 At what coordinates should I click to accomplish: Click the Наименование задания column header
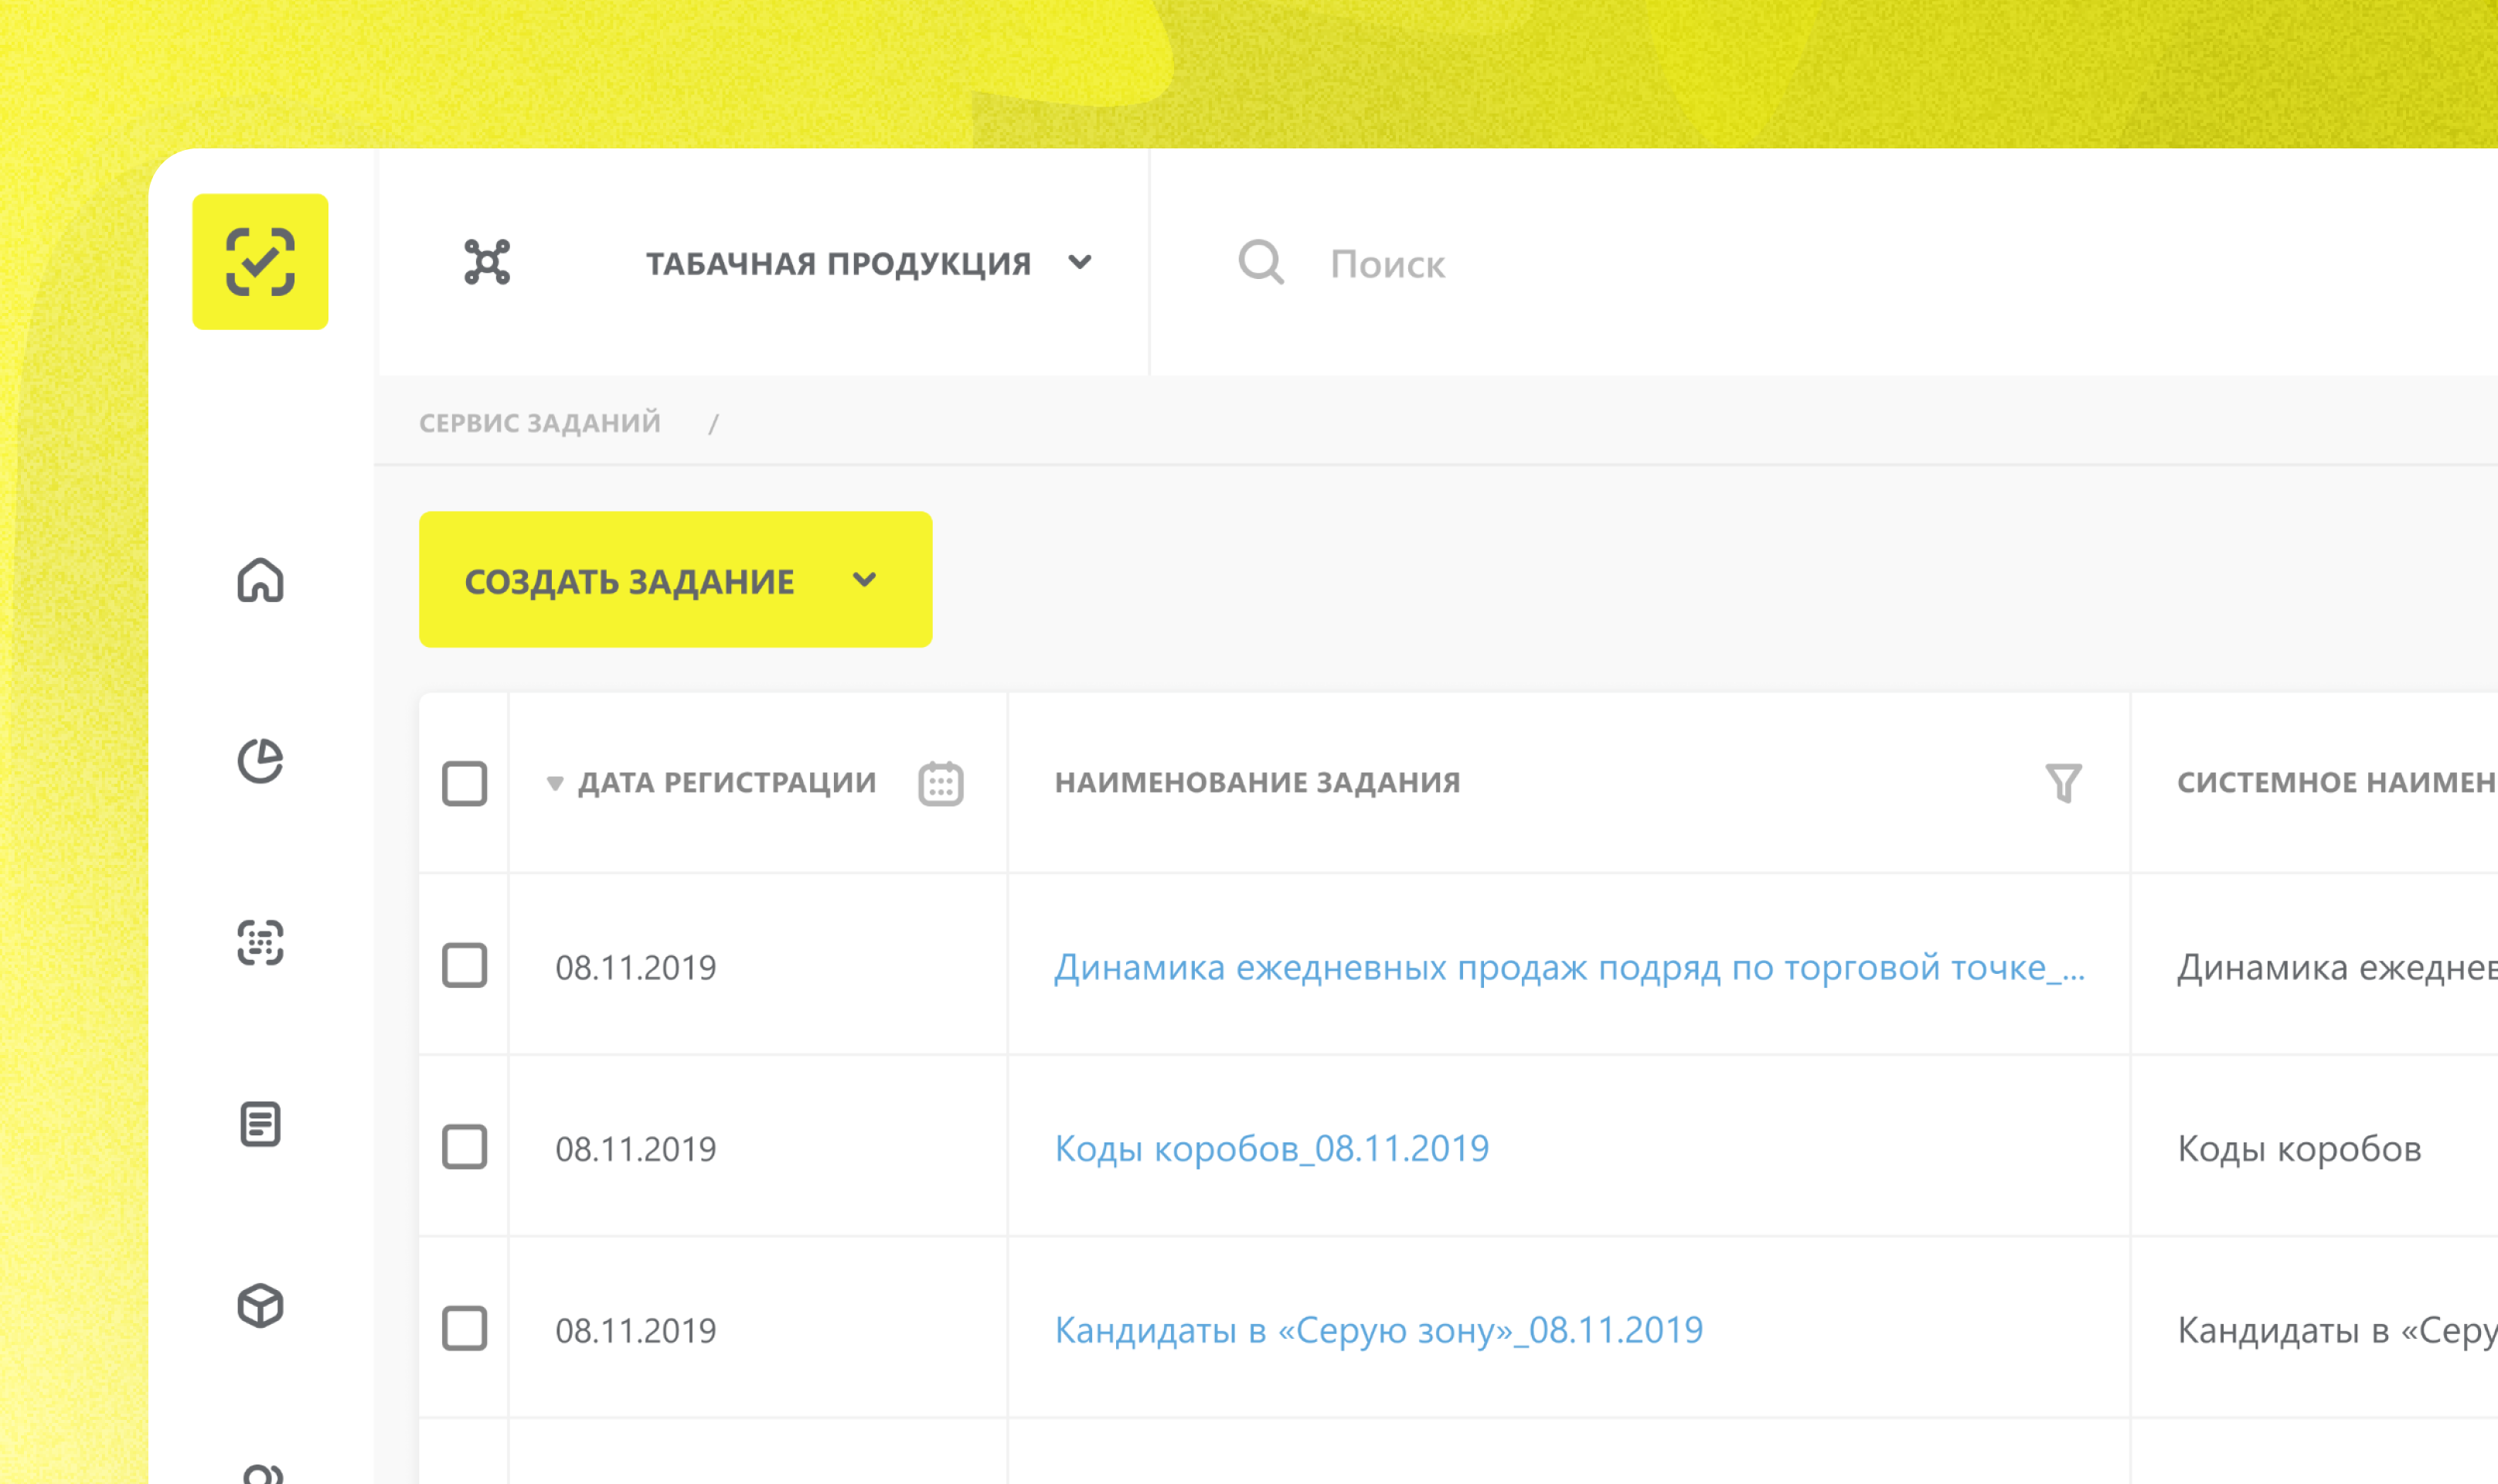click(x=1258, y=783)
